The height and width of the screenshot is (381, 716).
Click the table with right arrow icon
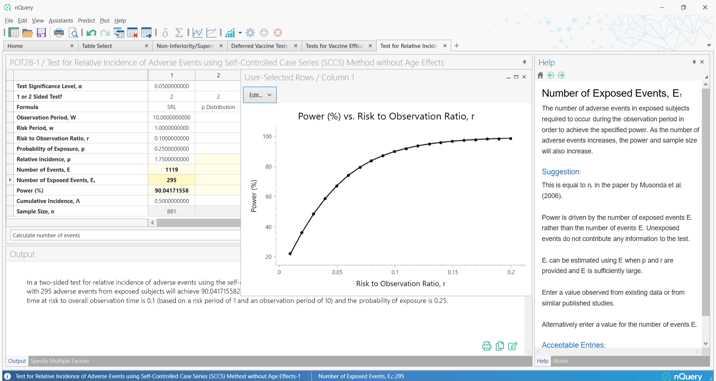tap(147, 32)
